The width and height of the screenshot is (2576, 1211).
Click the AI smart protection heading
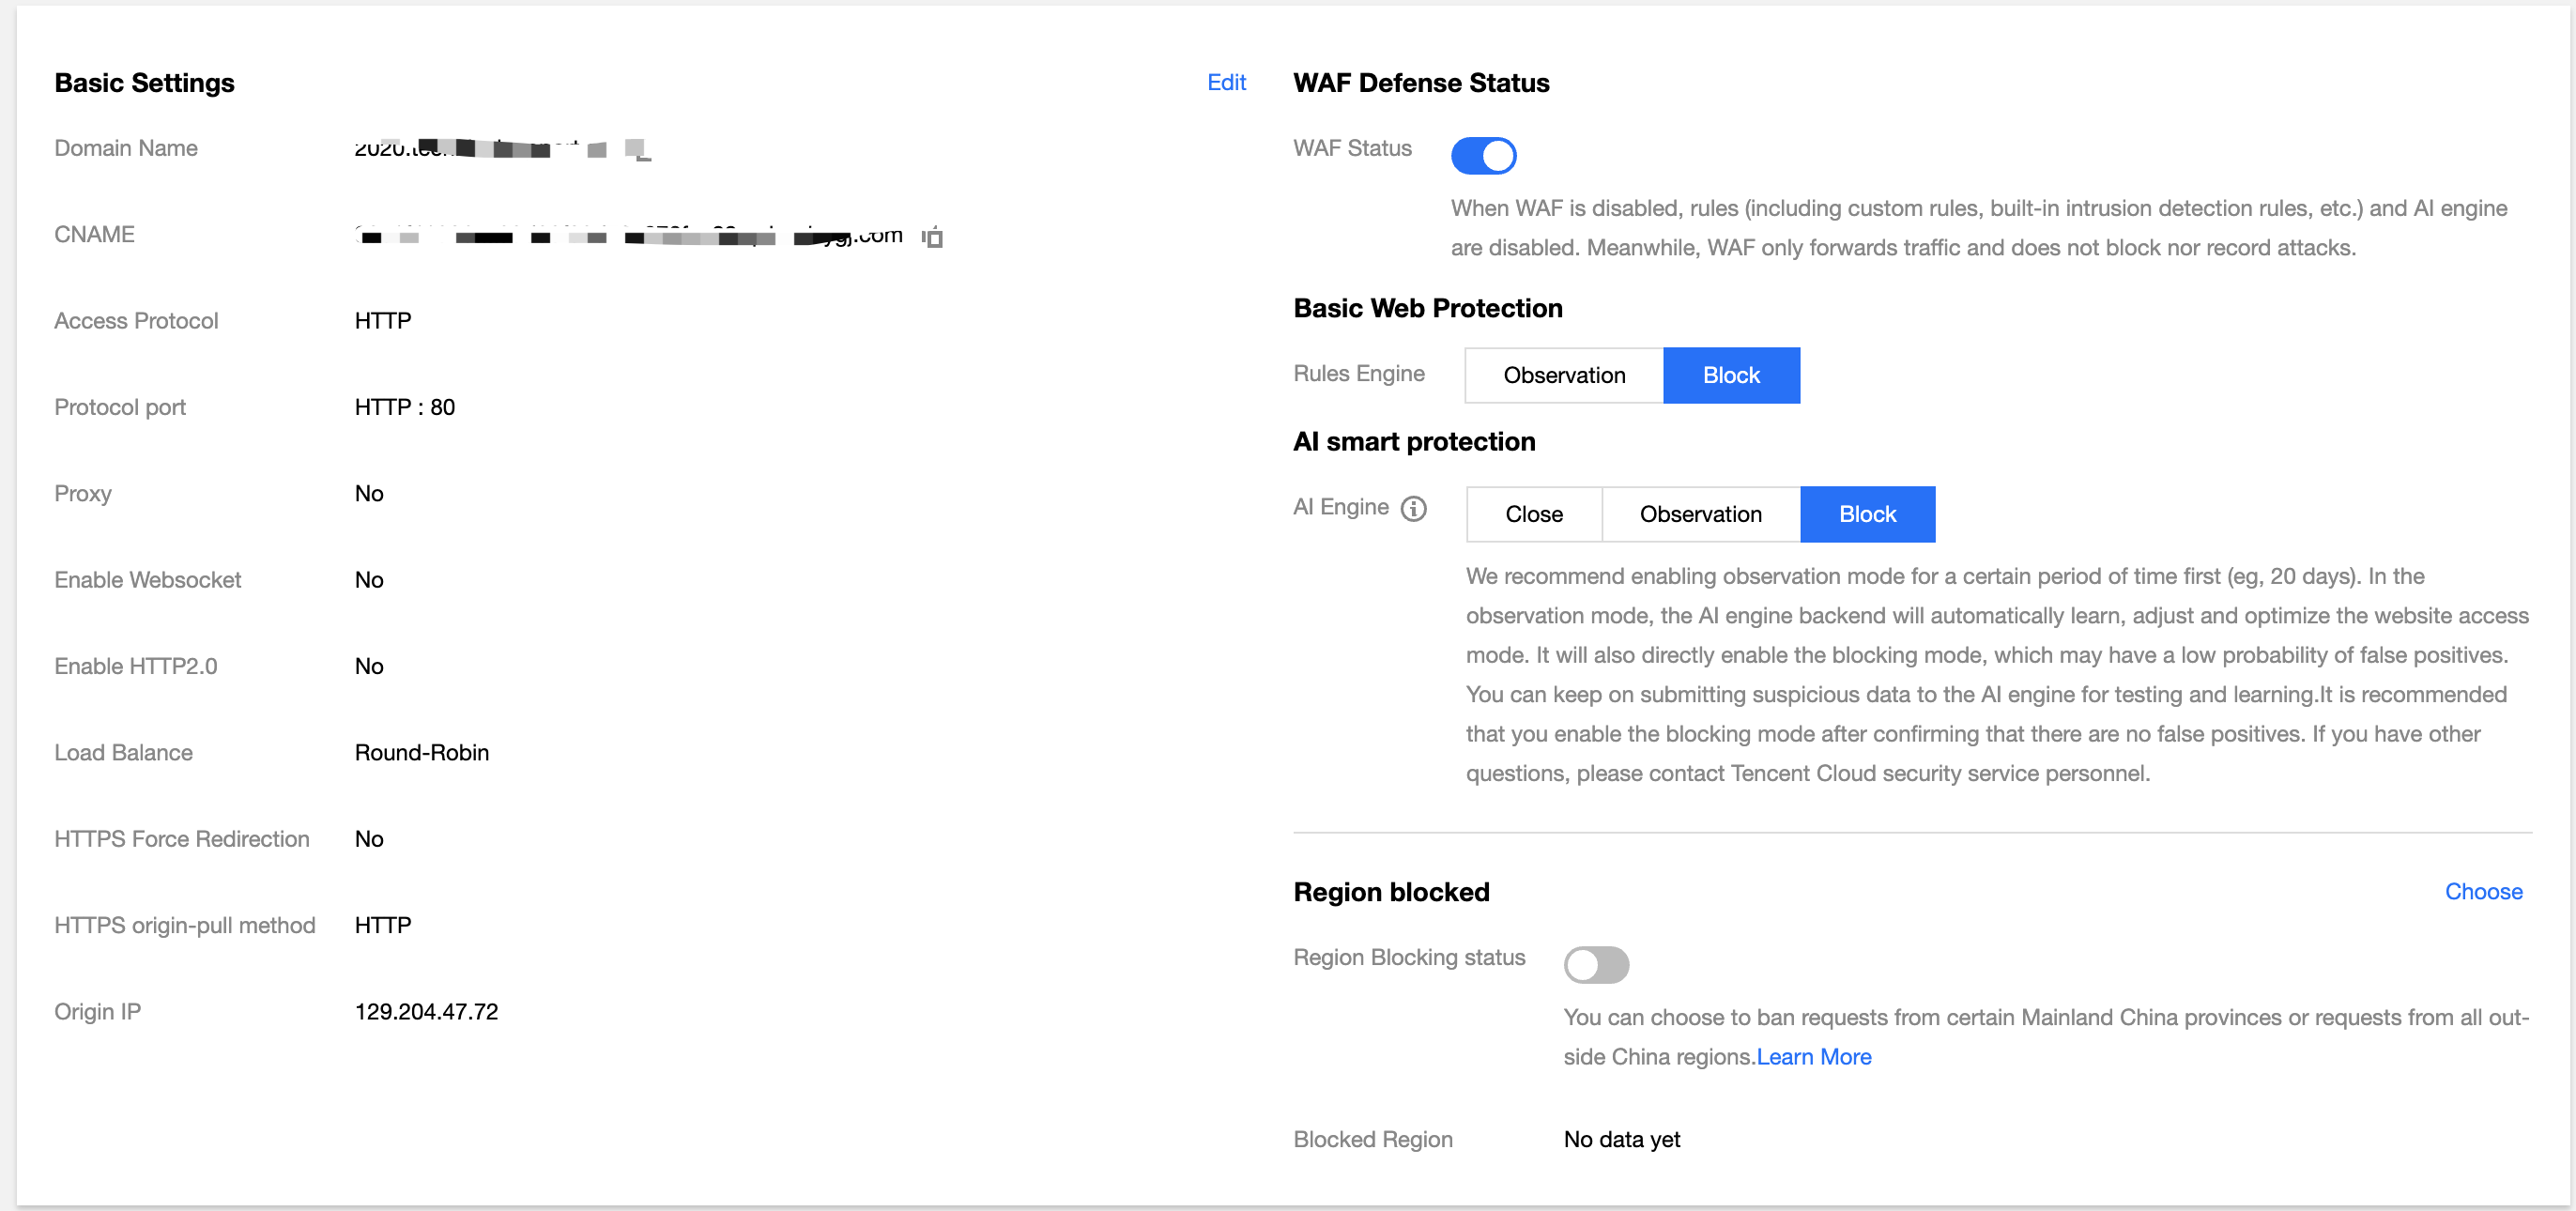point(1414,441)
